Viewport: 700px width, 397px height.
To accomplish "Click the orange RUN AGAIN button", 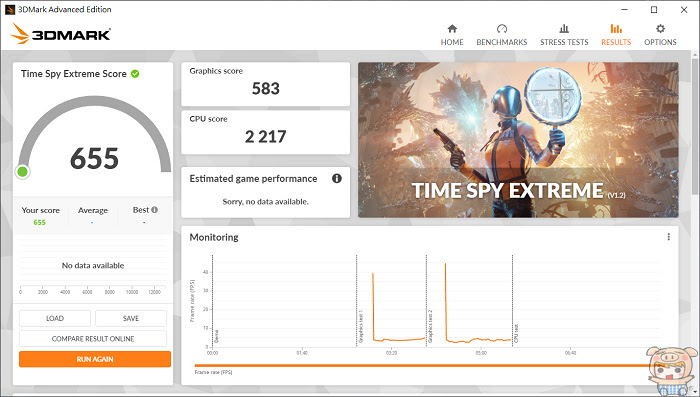I will coord(95,359).
